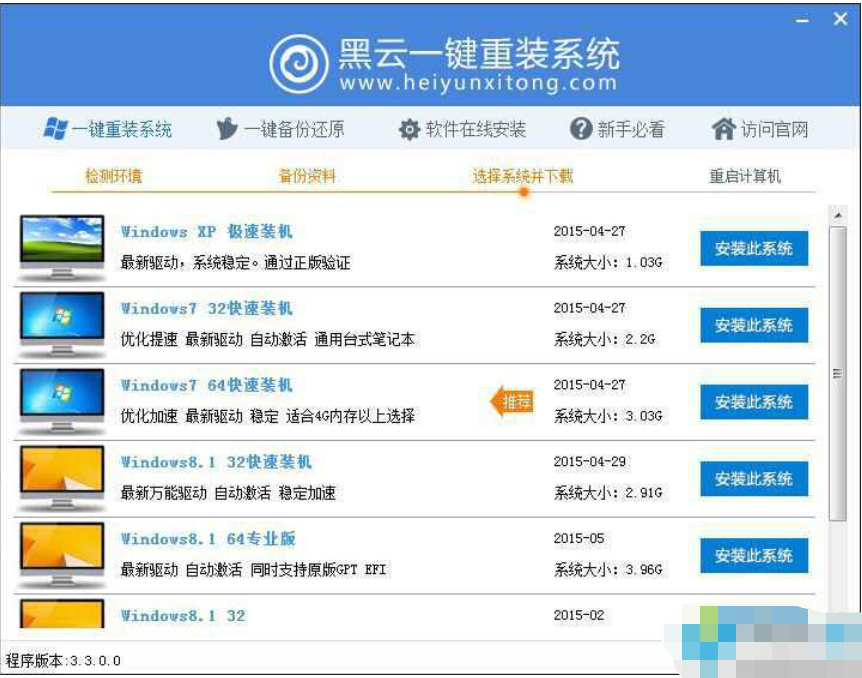Image resolution: width=862 pixels, height=678 pixels.
Task: Open Windows8.1 64专业版 title
Action: point(208,539)
